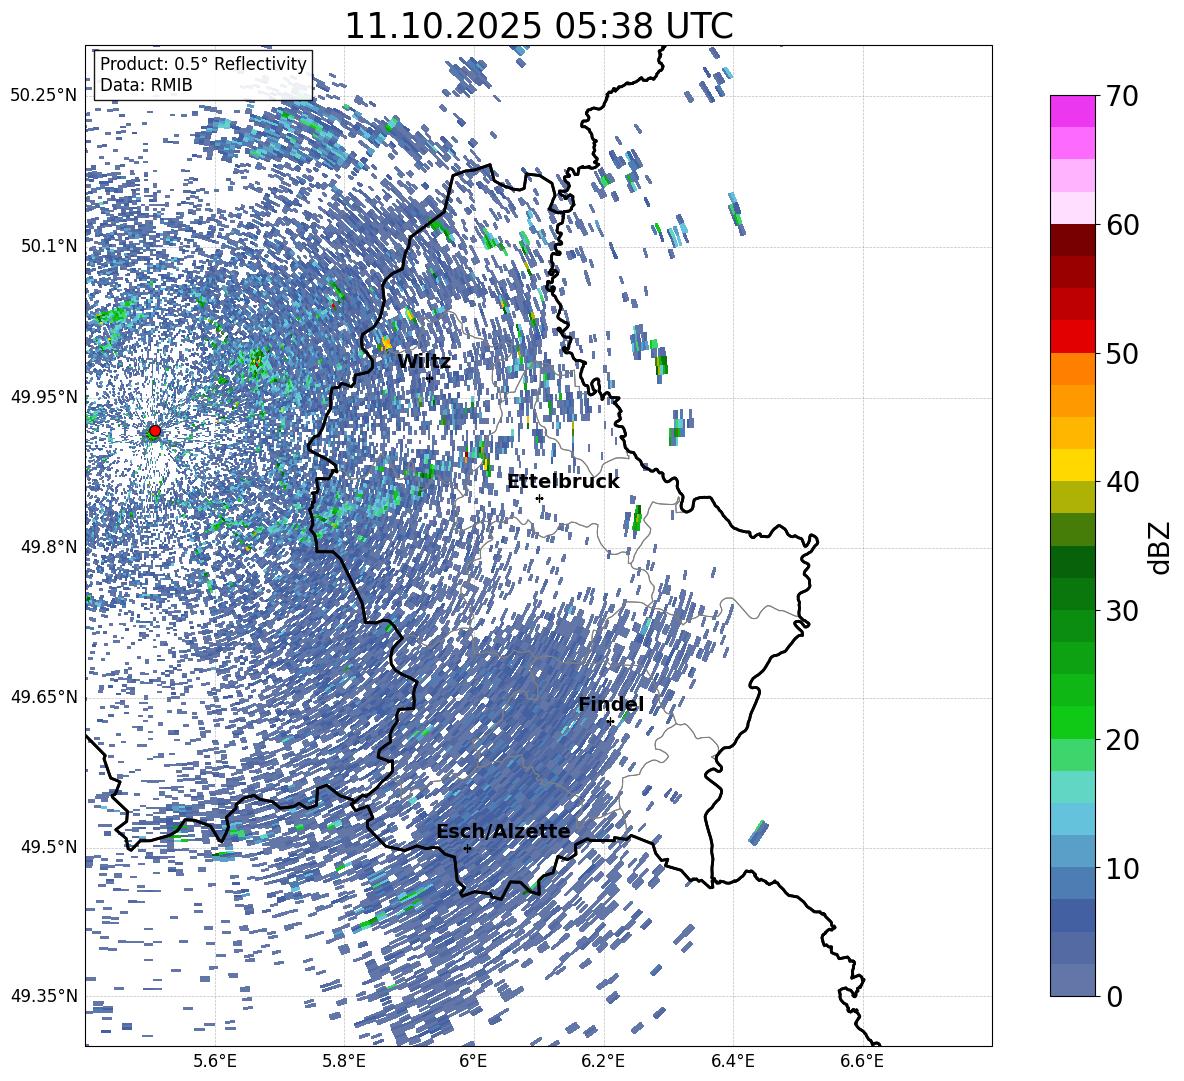Click the 49.95°N latitude tick label

(44, 396)
